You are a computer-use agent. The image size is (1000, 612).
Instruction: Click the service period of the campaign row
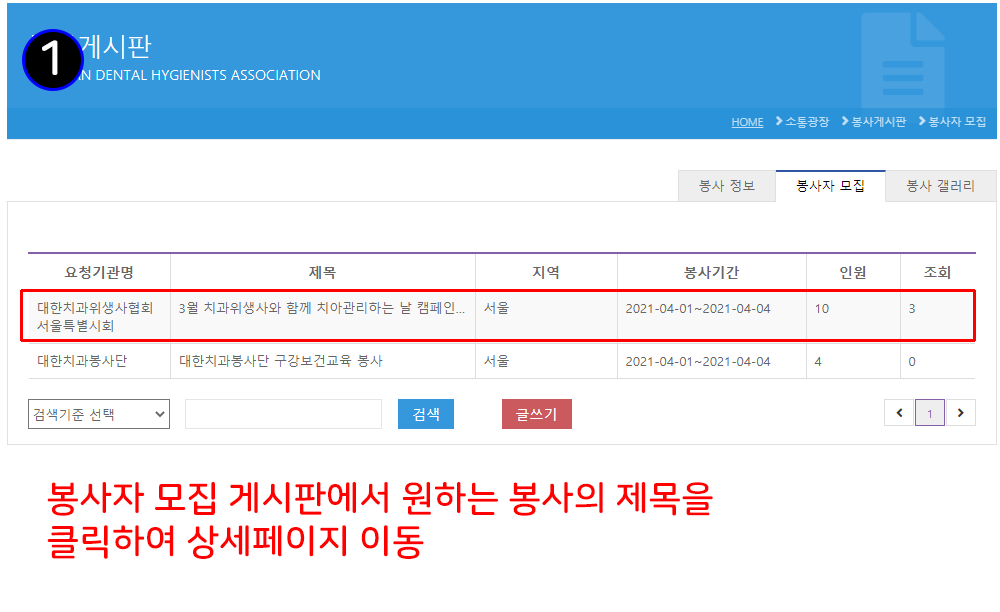(698, 309)
